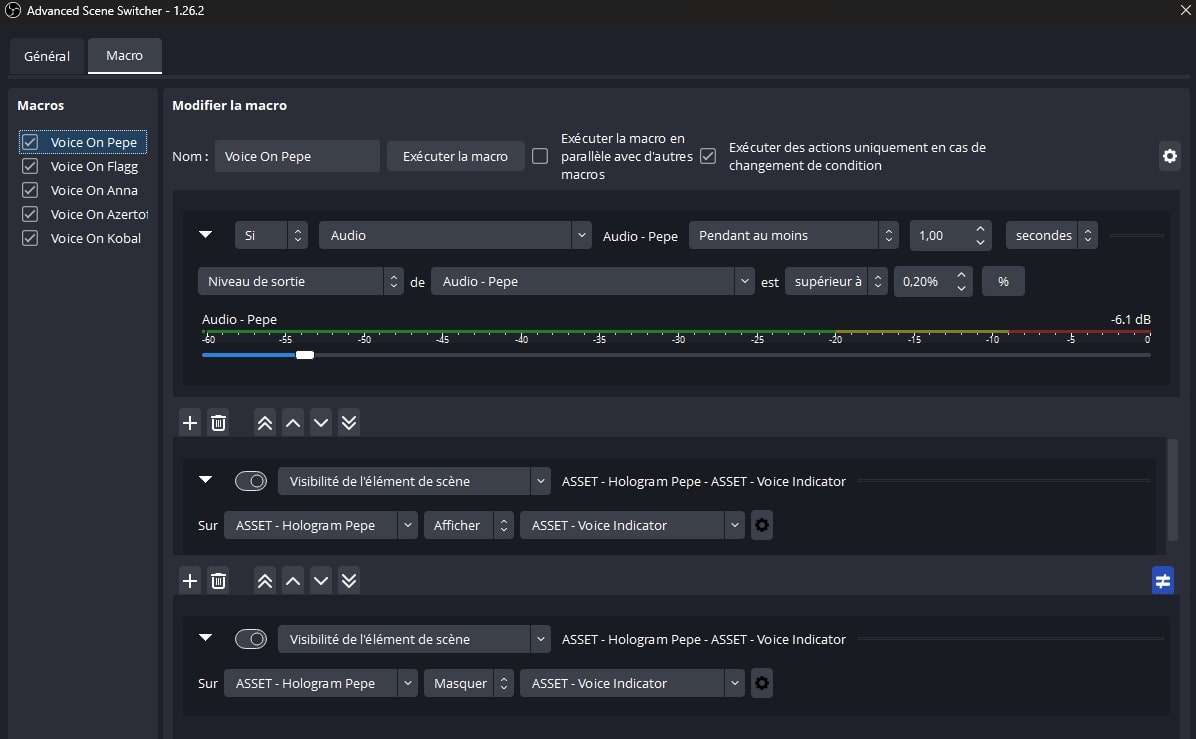Check 'Exécuter la macro en parallèle avec d'autres macros'
This screenshot has width=1196, height=739.
pyautogui.click(x=539, y=156)
